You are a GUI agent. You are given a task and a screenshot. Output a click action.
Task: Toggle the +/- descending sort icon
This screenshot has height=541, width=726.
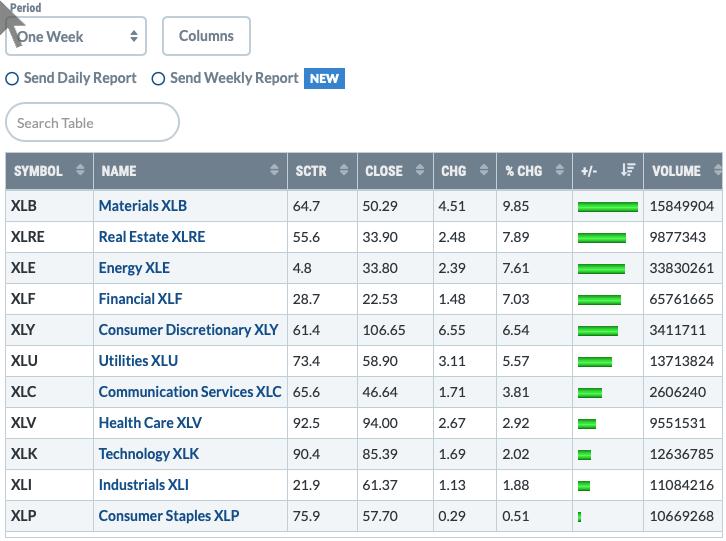(628, 170)
